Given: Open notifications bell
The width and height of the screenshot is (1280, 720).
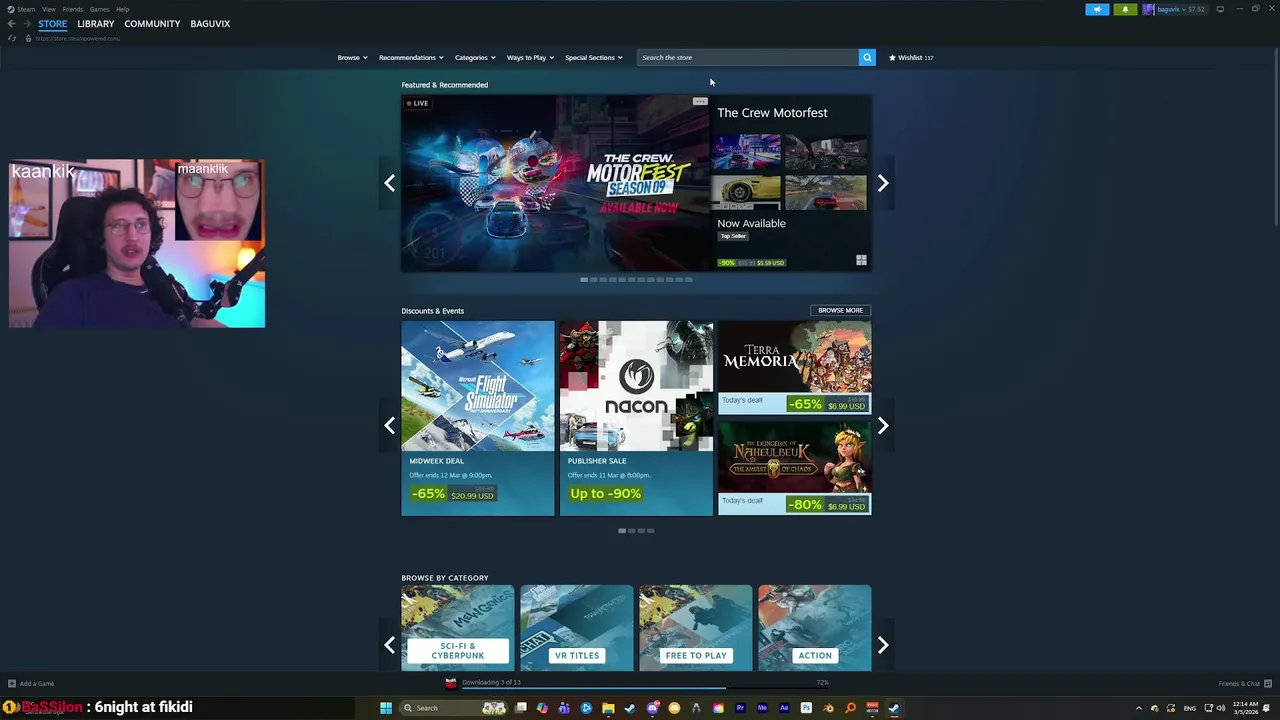Looking at the screenshot, I should click(1125, 9).
